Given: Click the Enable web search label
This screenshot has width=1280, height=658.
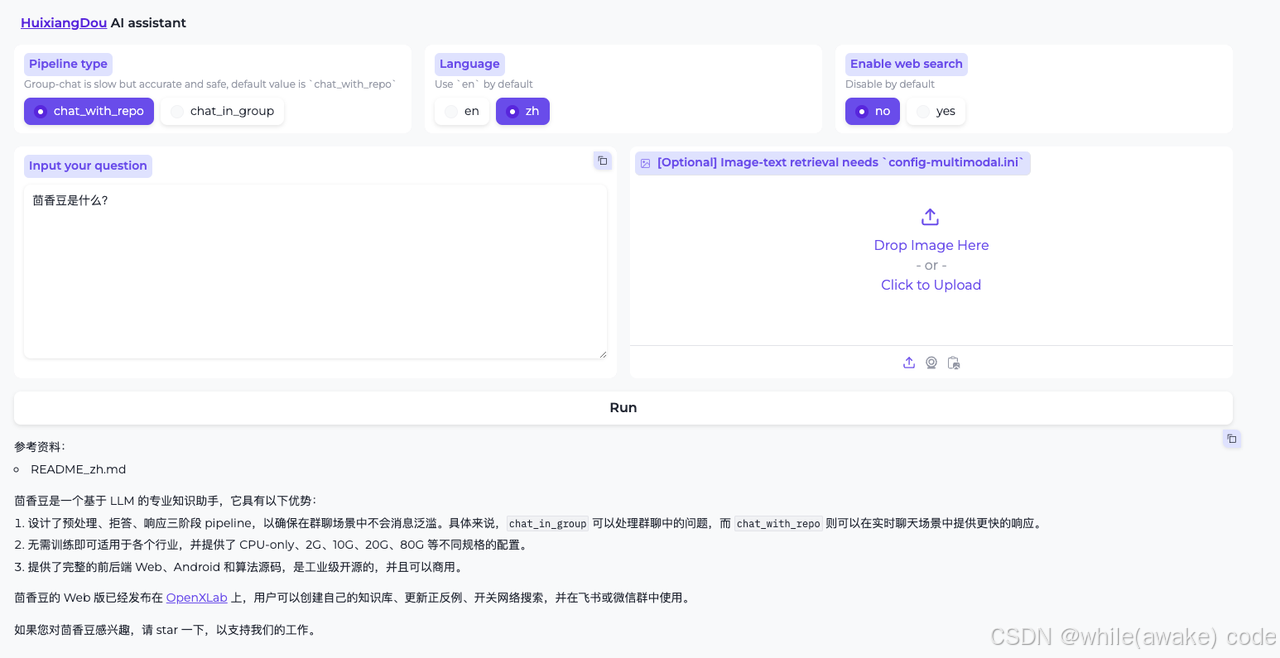Looking at the screenshot, I should [906, 64].
